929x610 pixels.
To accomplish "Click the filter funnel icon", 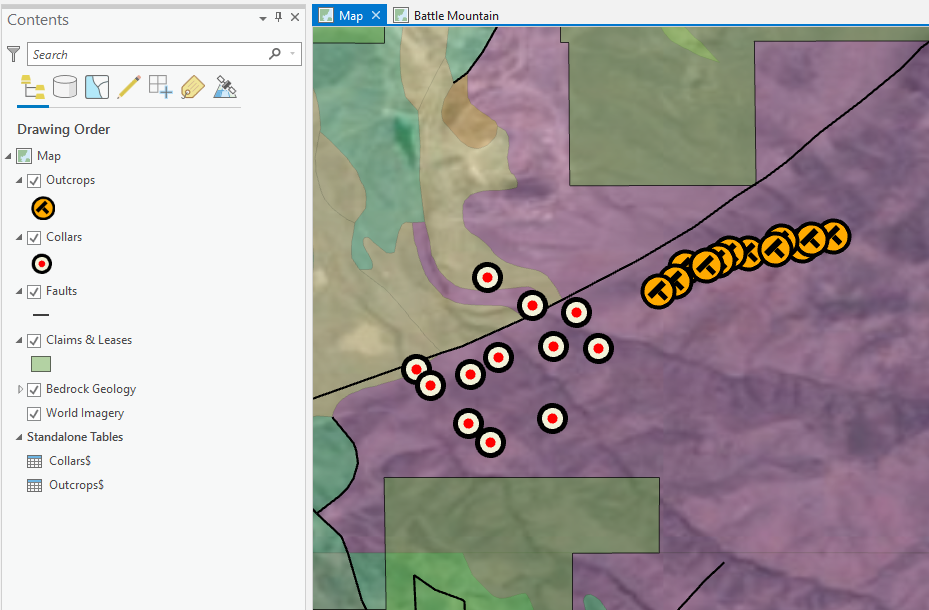I will point(13,54).
